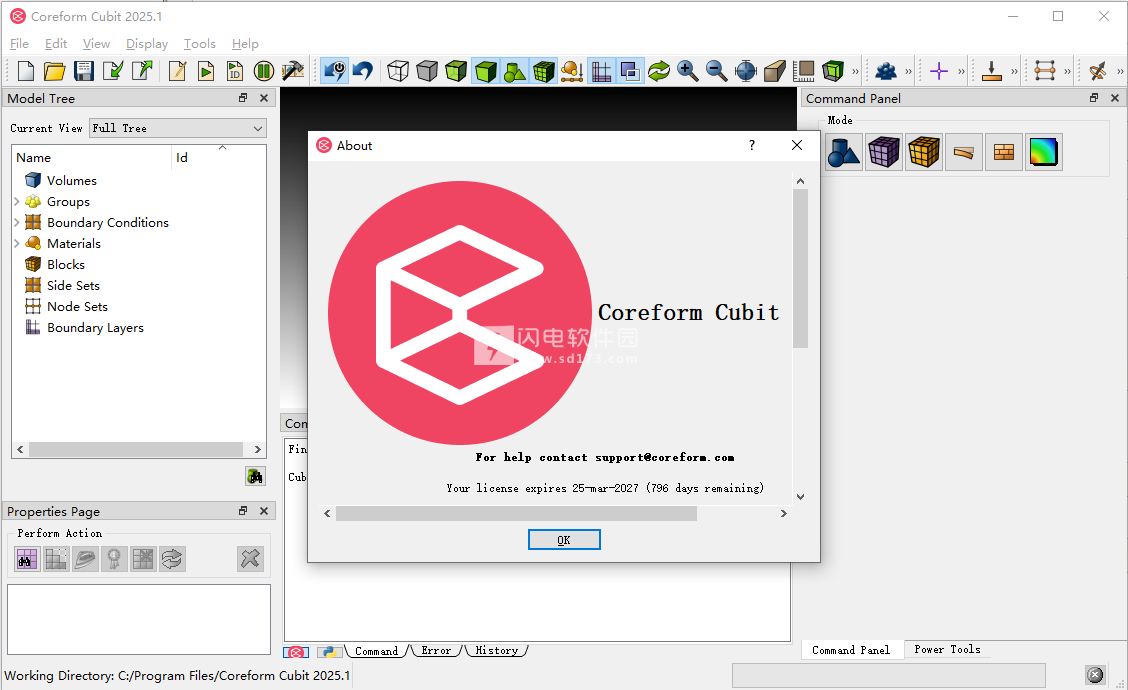The height and width of the screenshot is (690, 1128).
Task: Click the green clipping plane cube icon
Action: (833, 71)
